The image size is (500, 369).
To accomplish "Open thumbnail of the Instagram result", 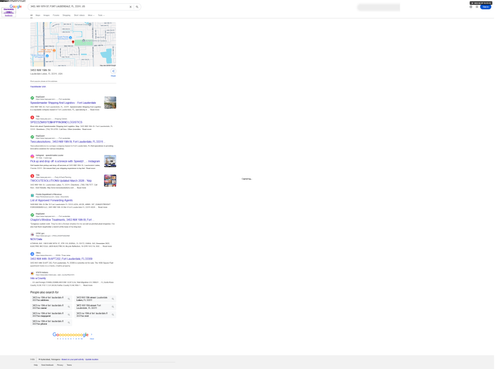I will click(110, 161).
